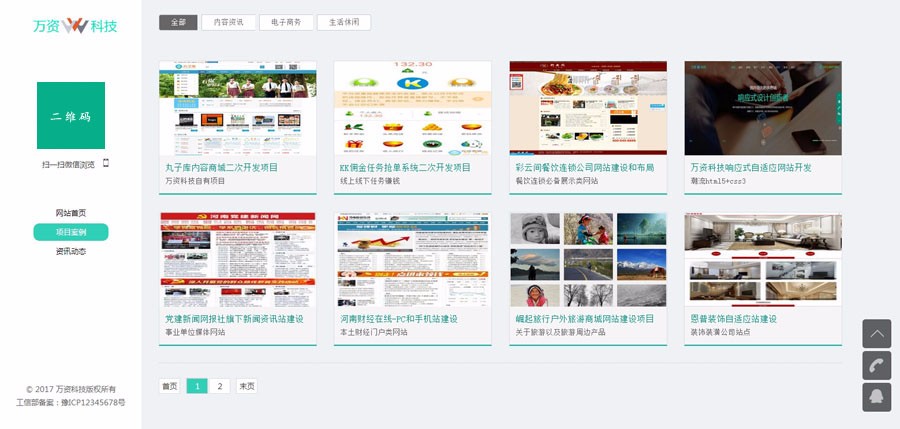Open the QQ chat icon button
Viewport: 900px width, 429px height.
click(876, 397)
